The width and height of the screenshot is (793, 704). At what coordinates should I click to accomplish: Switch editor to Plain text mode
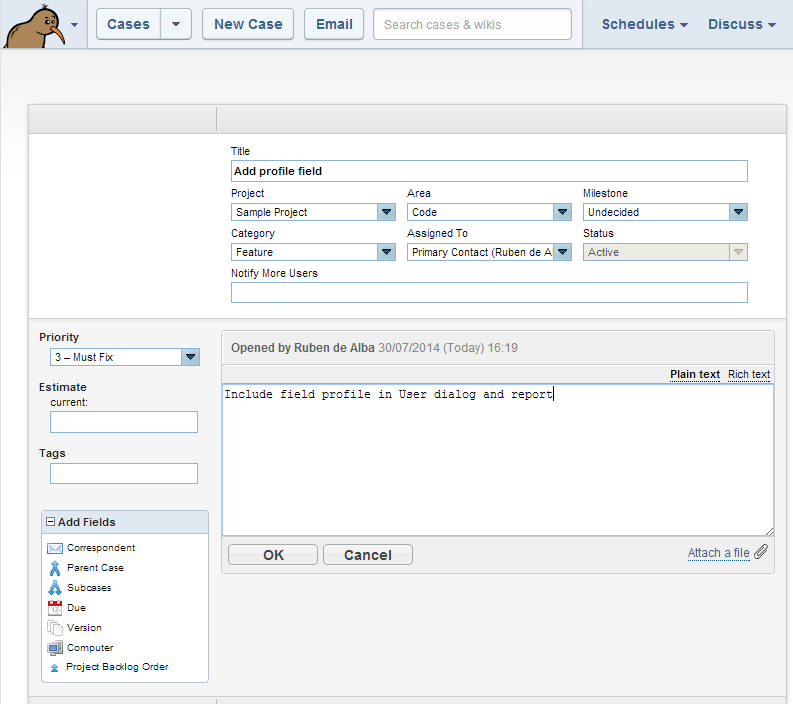694,374
